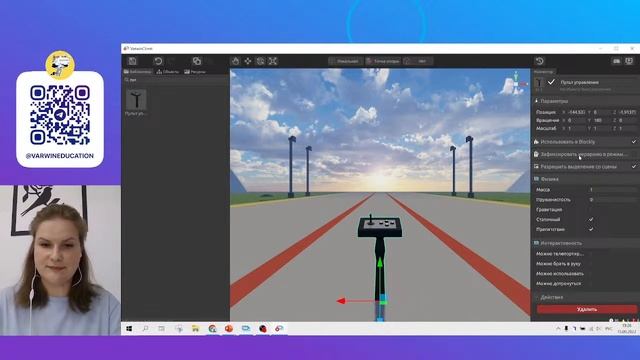Click the Точка опоры toolbar button

pyautogui.click(x=383, y=61)
